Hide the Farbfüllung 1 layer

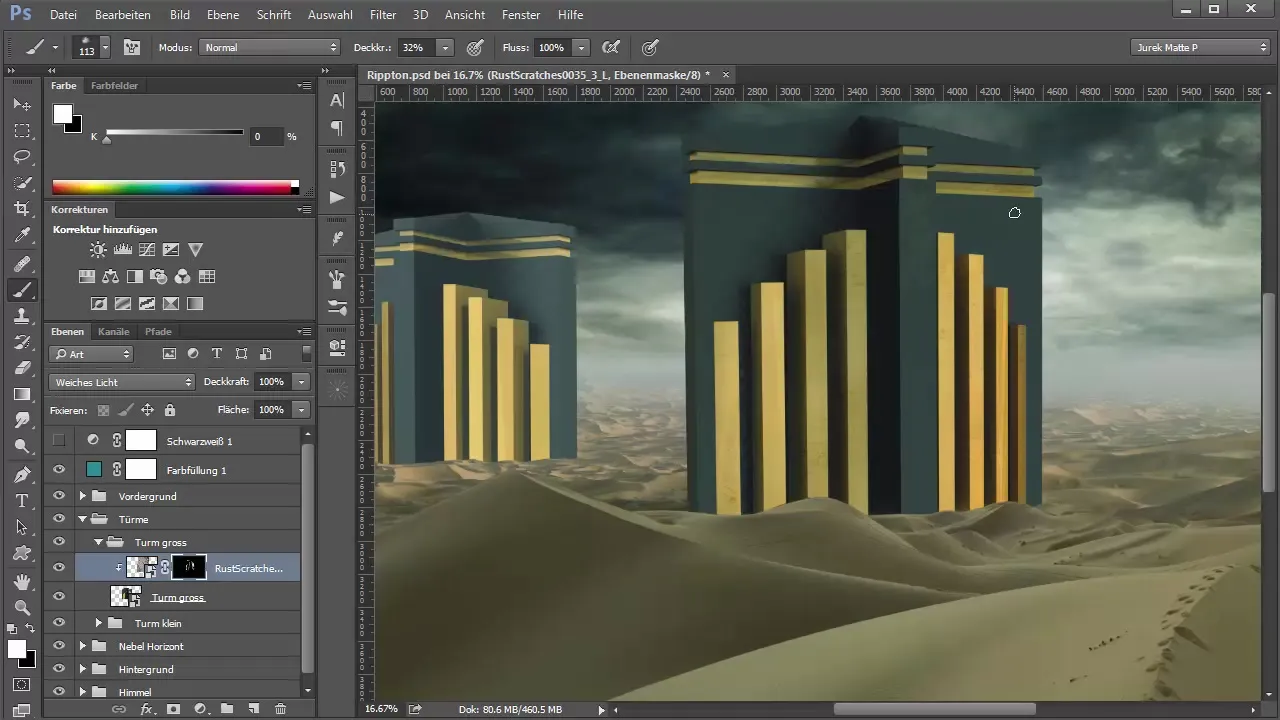[x=59, y=469]
